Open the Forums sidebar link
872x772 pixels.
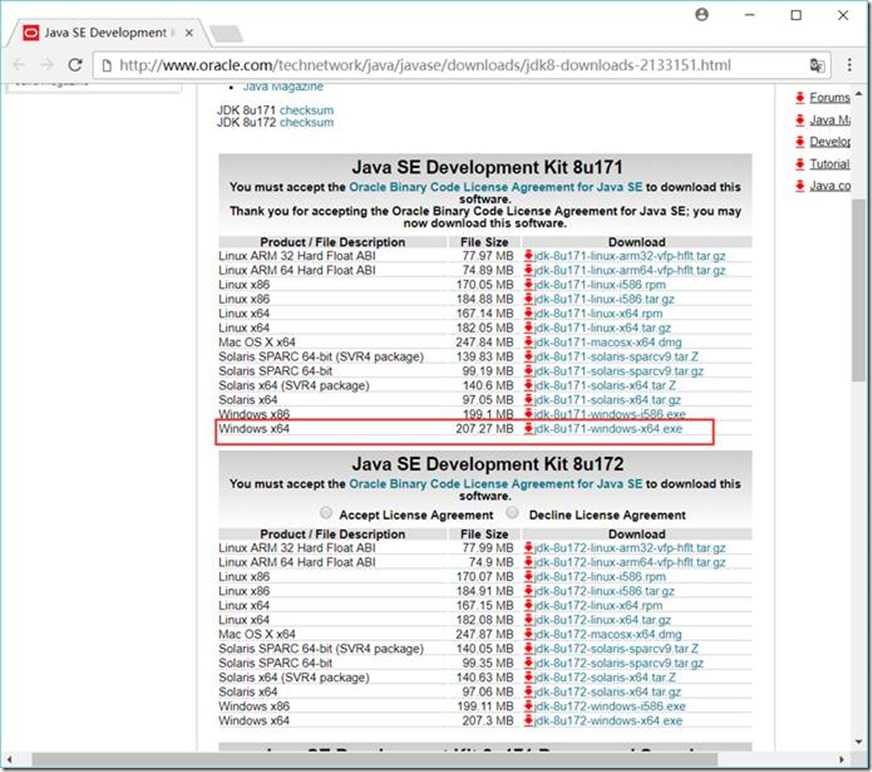pyautogui.click(x=829, y=98)
